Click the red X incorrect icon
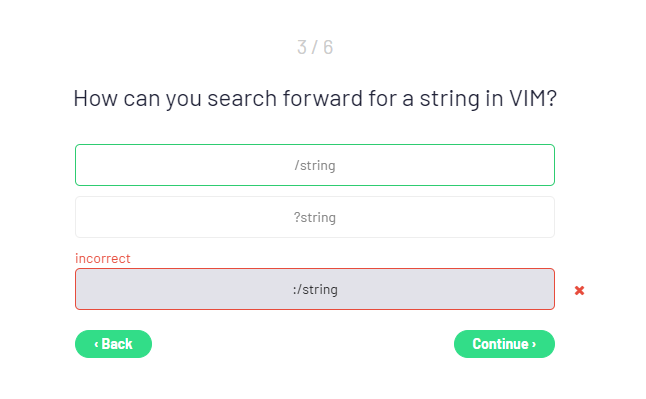 point(579,291)
